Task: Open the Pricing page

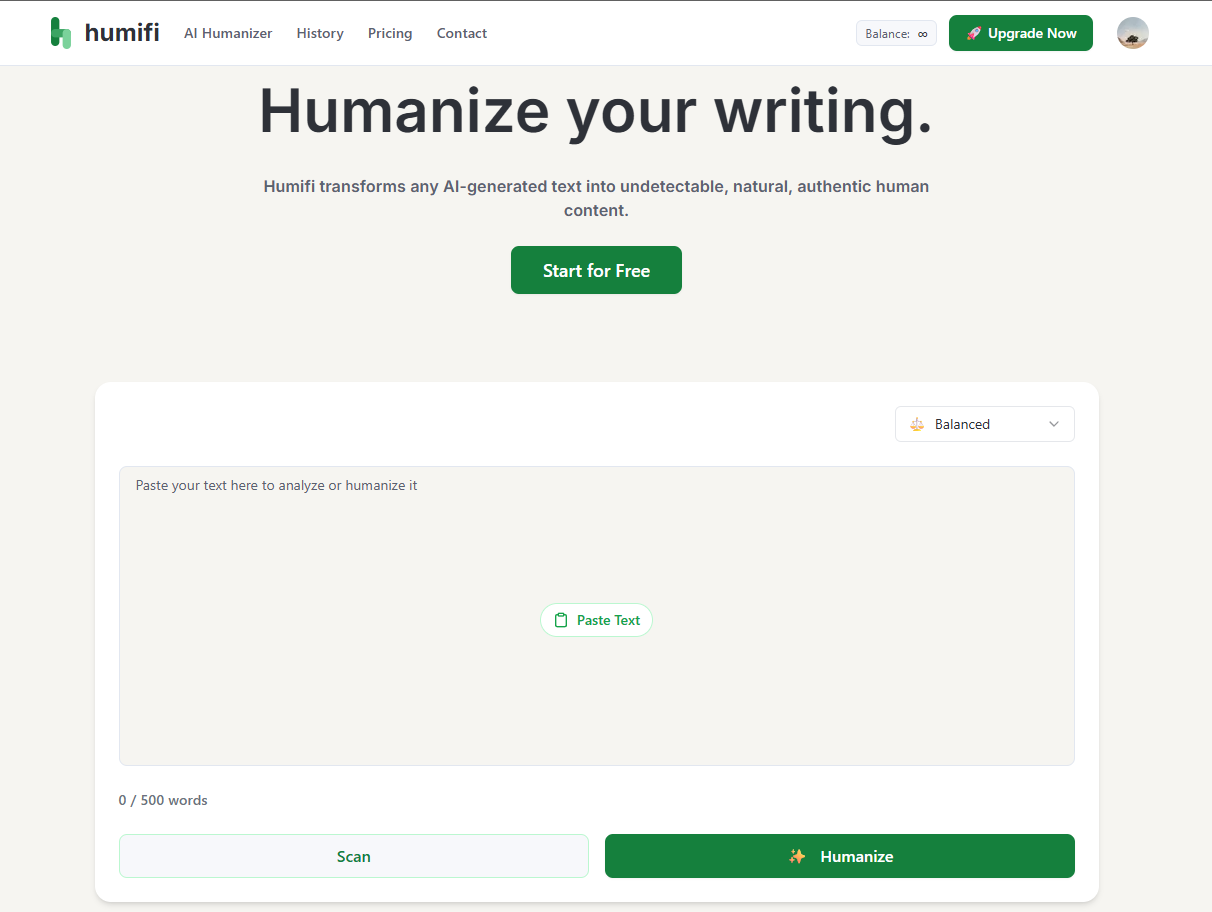Action: [390, 33]
